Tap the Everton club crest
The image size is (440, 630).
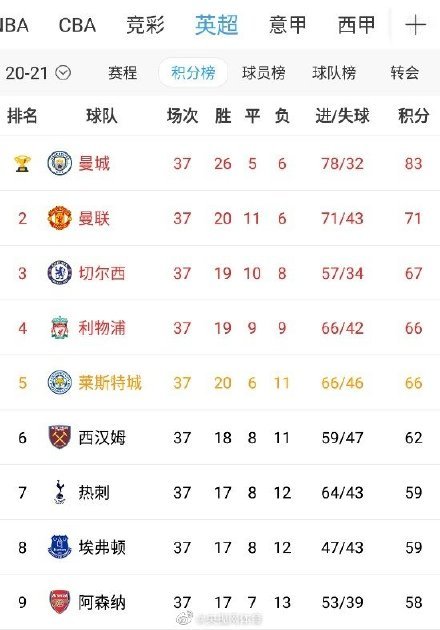tap(59, 547)
